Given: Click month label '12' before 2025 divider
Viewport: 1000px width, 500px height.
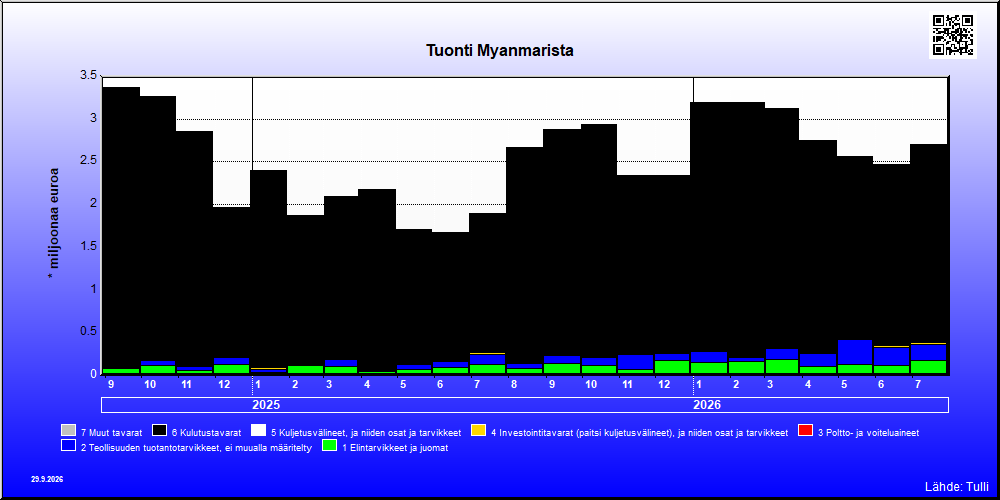Looking at the screenshot, I should tap(224, 385).
